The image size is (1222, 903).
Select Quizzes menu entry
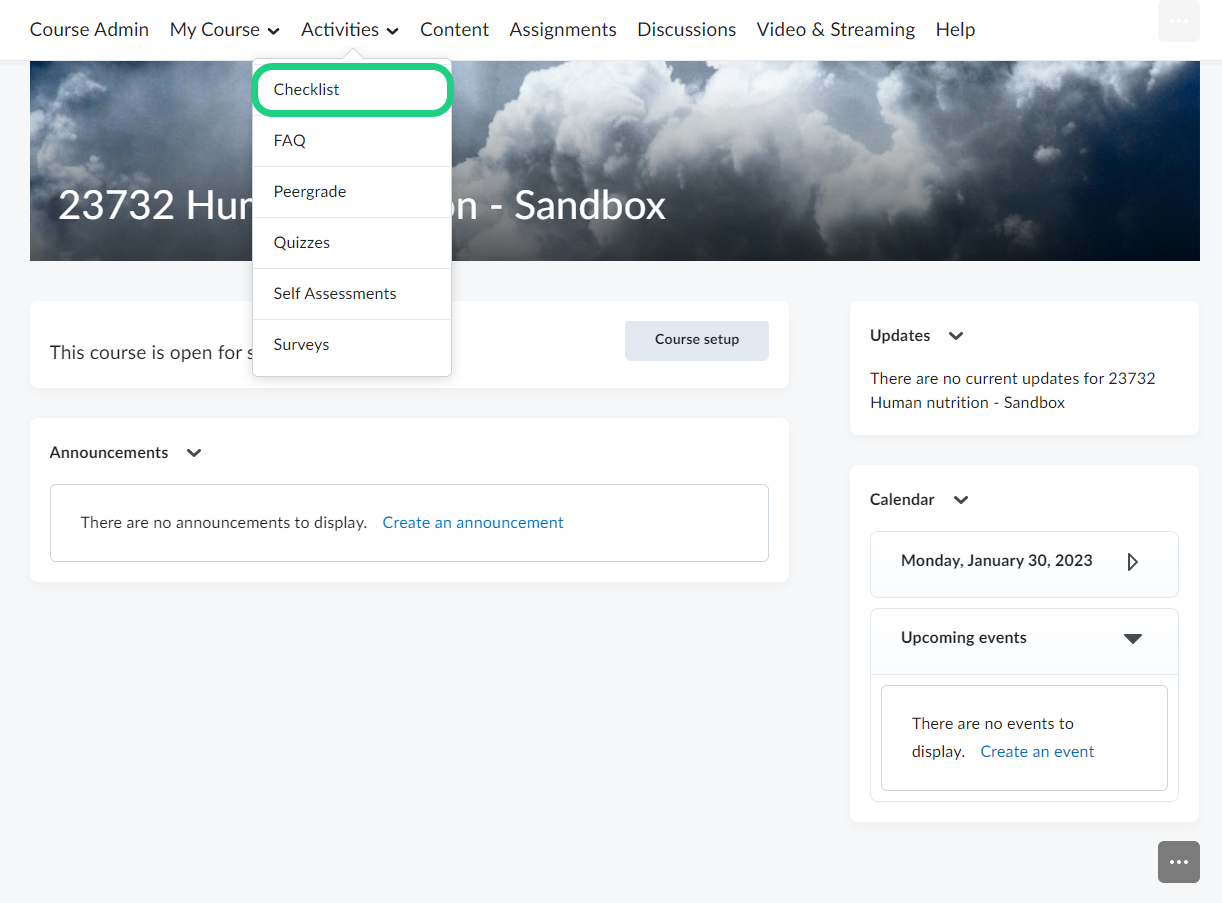(x=302, y=243)
